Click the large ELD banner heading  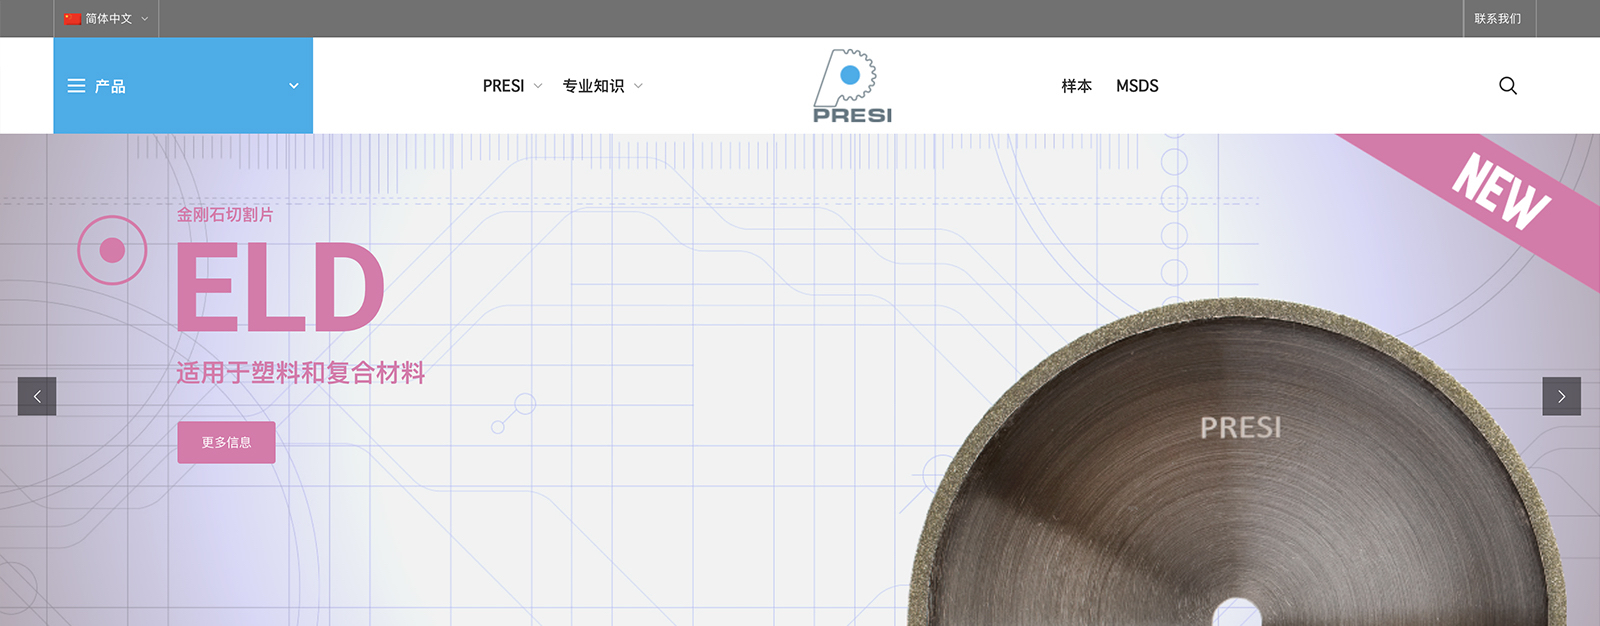[x=280, y=288]
